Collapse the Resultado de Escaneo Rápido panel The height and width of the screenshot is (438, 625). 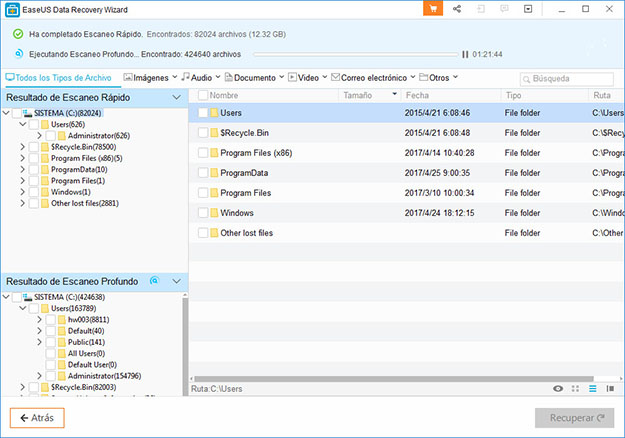point(177,98)
